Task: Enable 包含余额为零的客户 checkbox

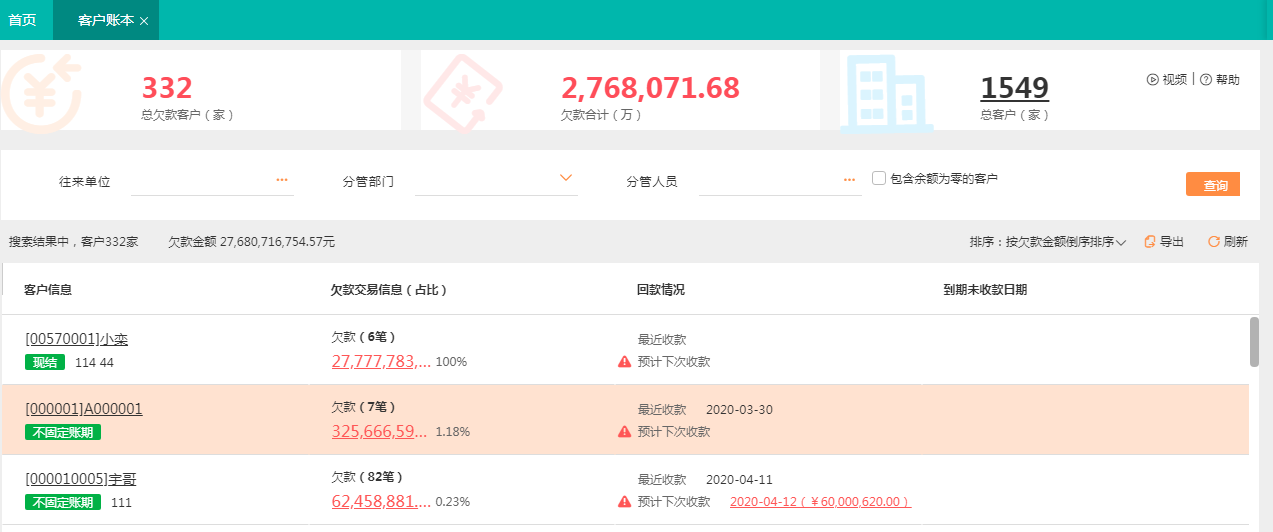Action: pyautogui.click(x=879, y=178)
